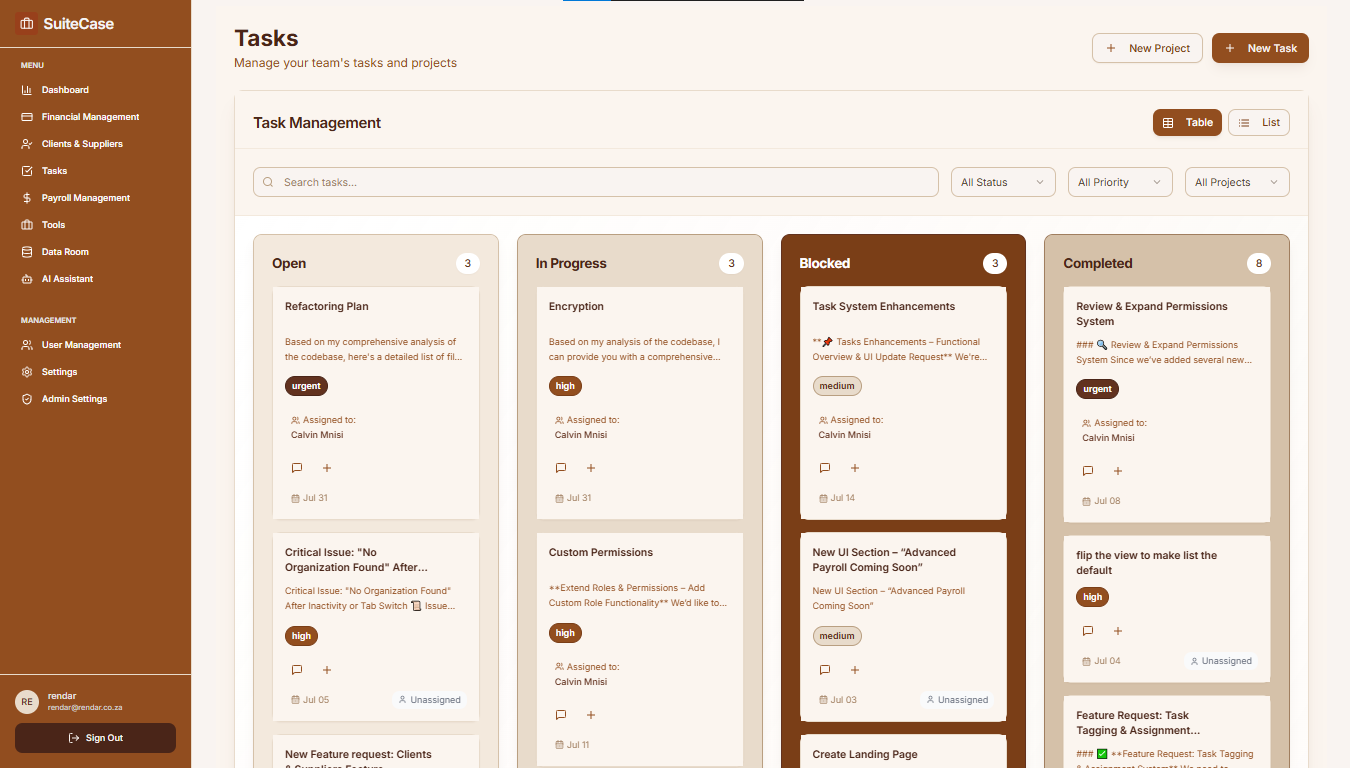The height and width of the screenshot is (768, 1350).
Task: Expand the All Status filter dropdown
Action: pyautogui.click(x=1003, y=182)
